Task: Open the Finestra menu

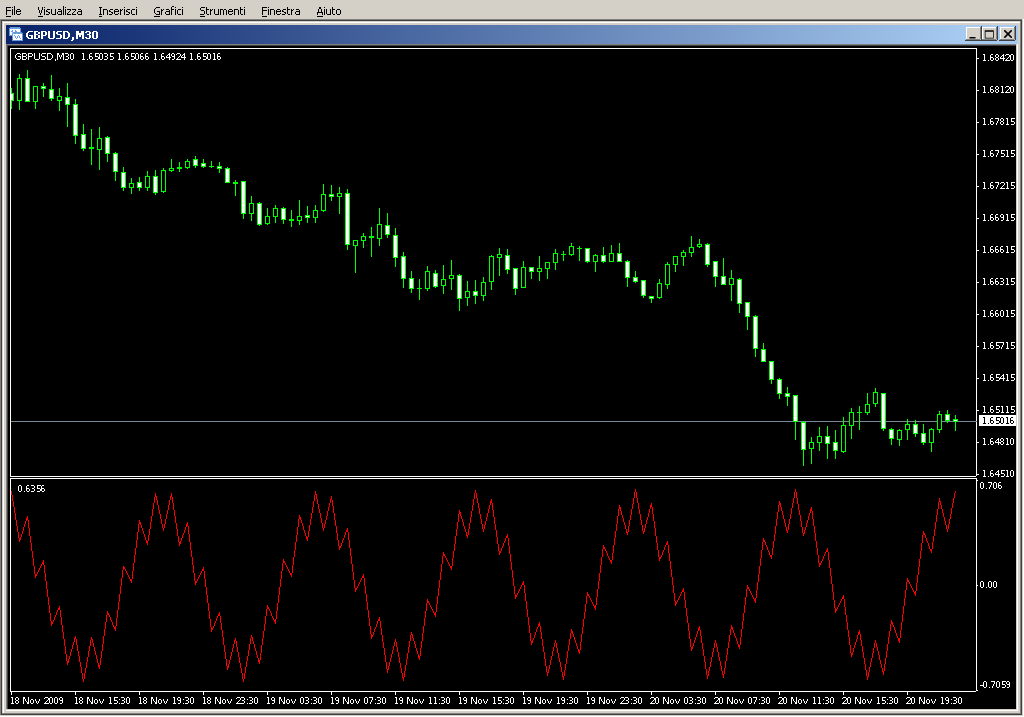Action: [x=280, y=11]
